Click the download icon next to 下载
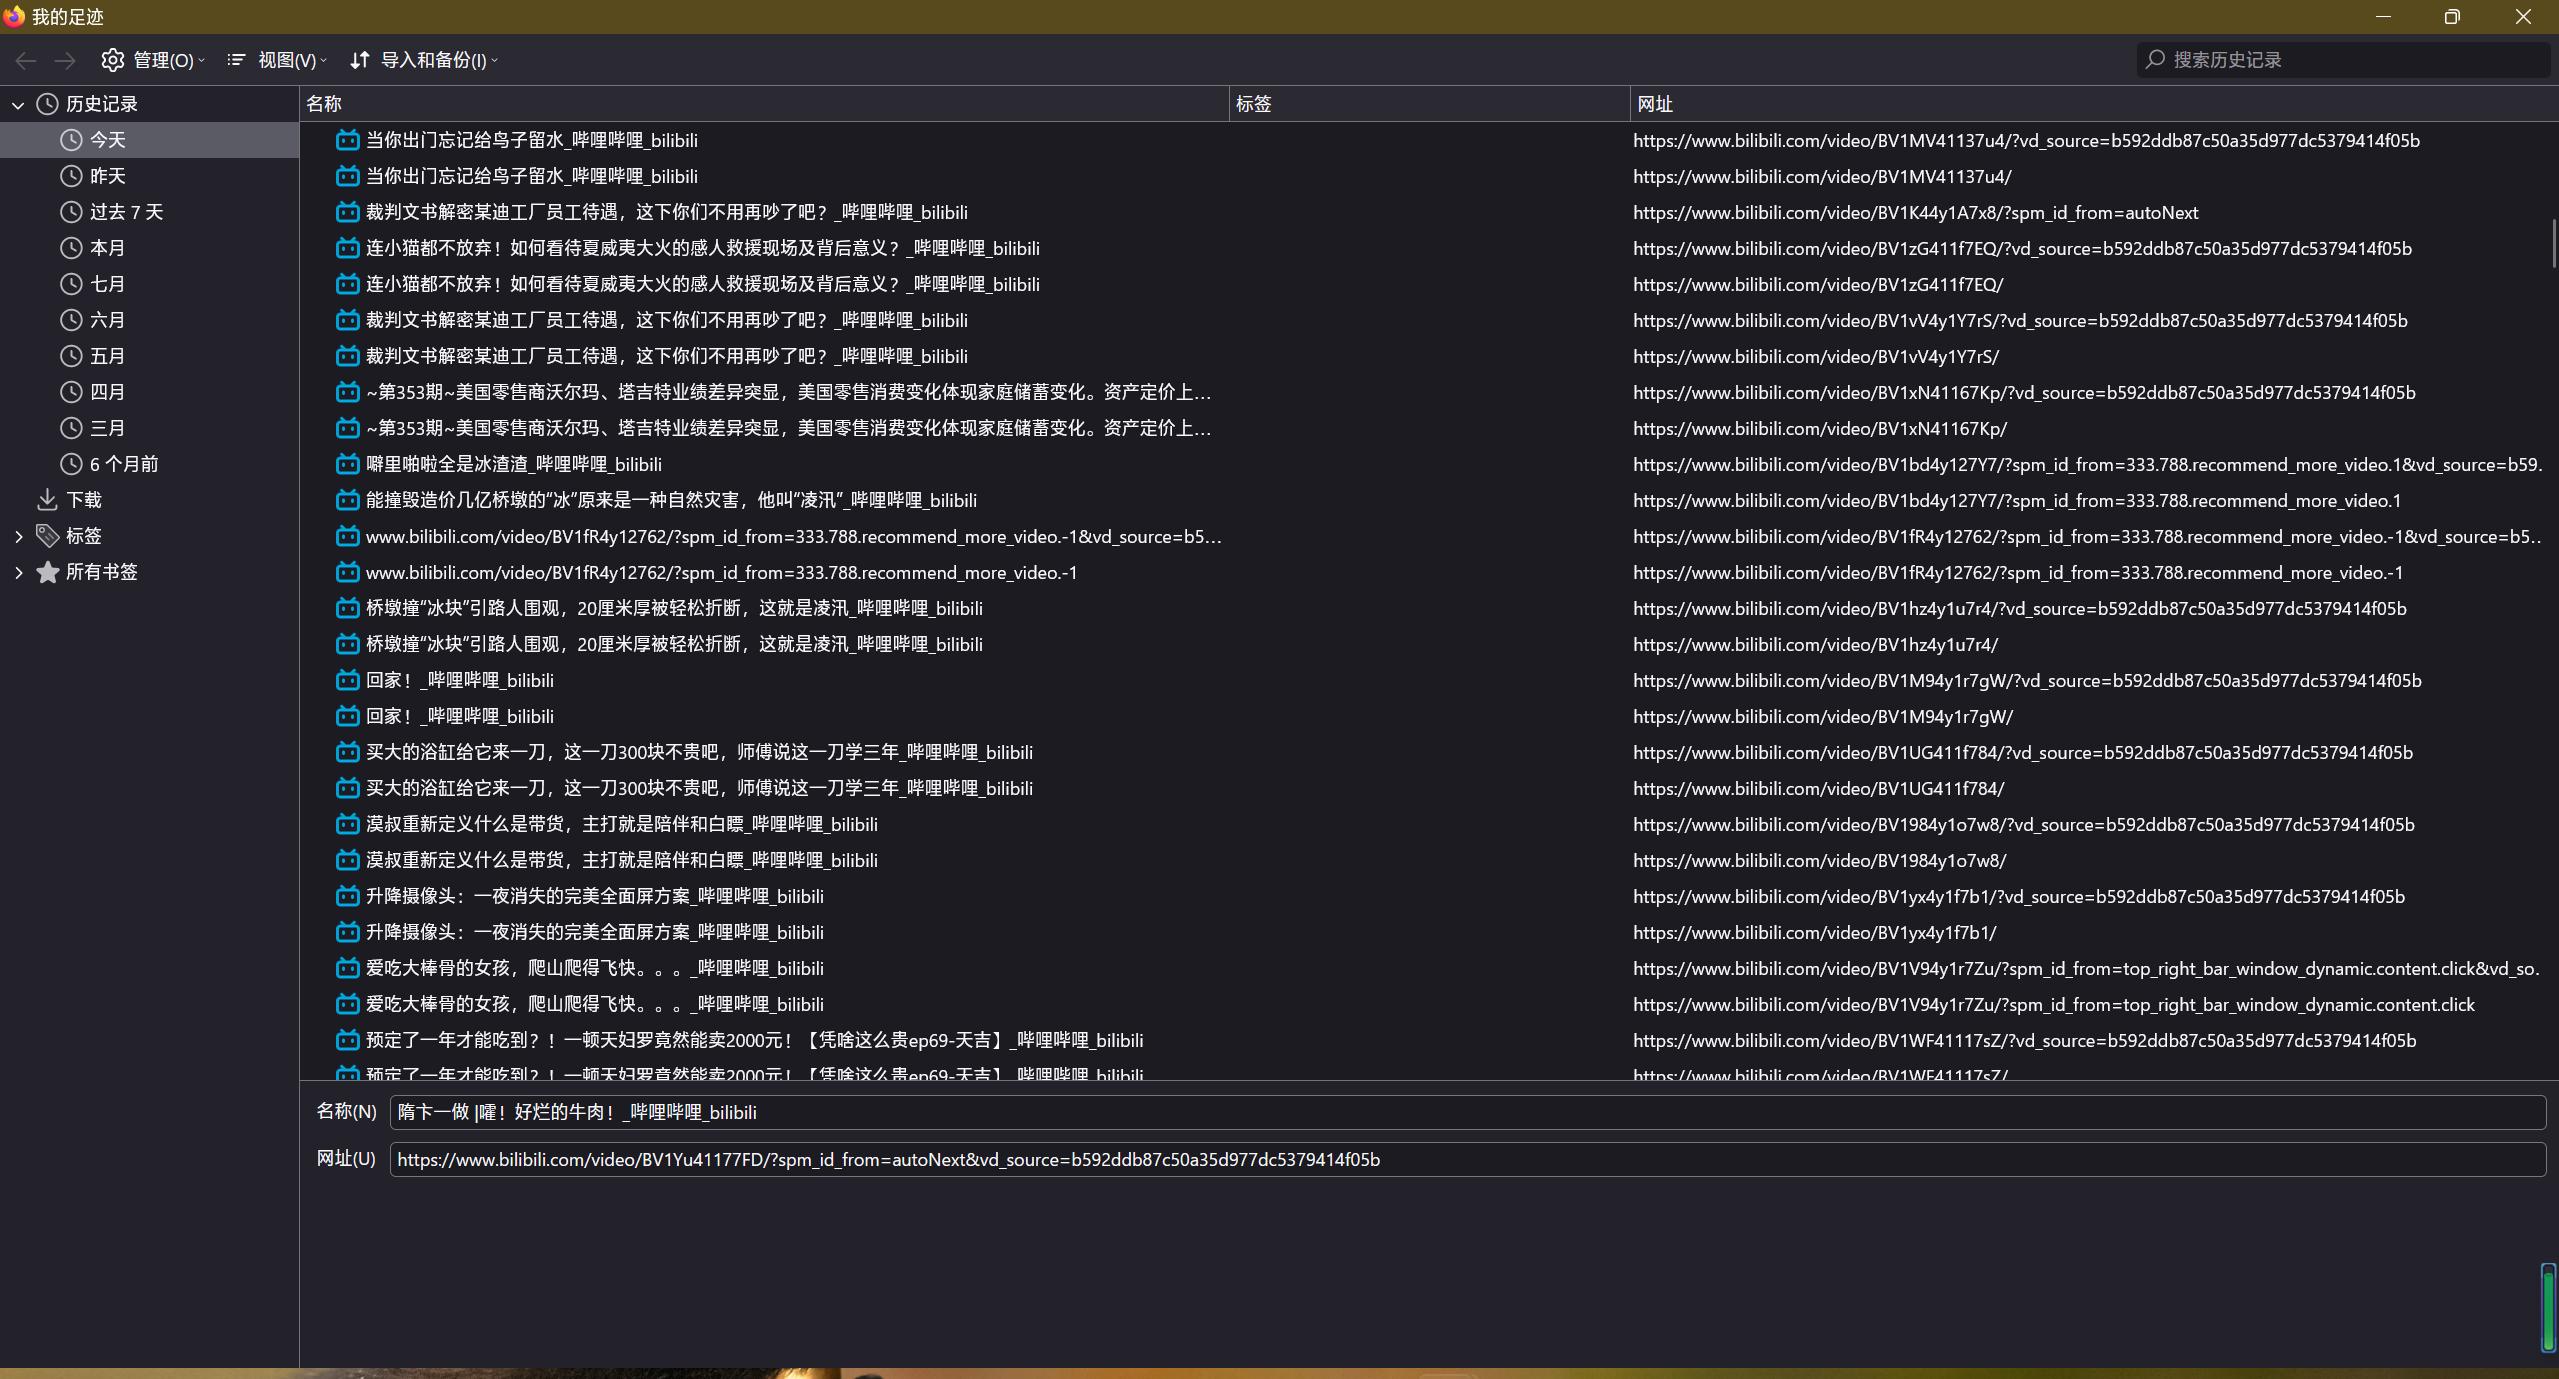This screenshot has height=1379, width=2559. tap(47, 499)
